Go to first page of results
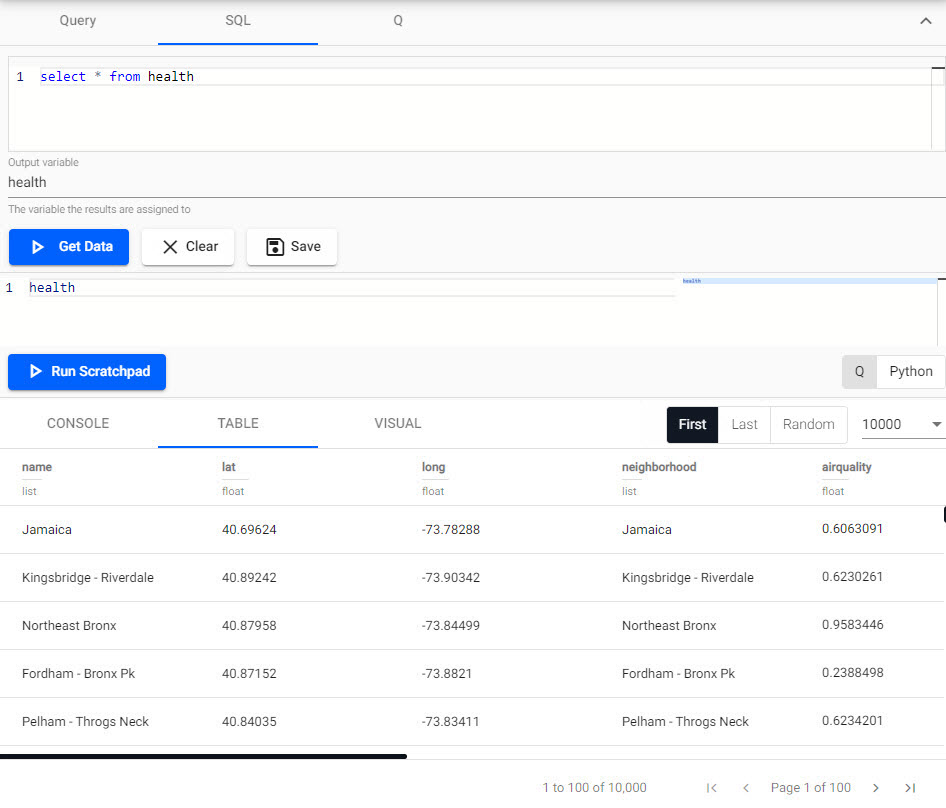 tap(711, 788)
